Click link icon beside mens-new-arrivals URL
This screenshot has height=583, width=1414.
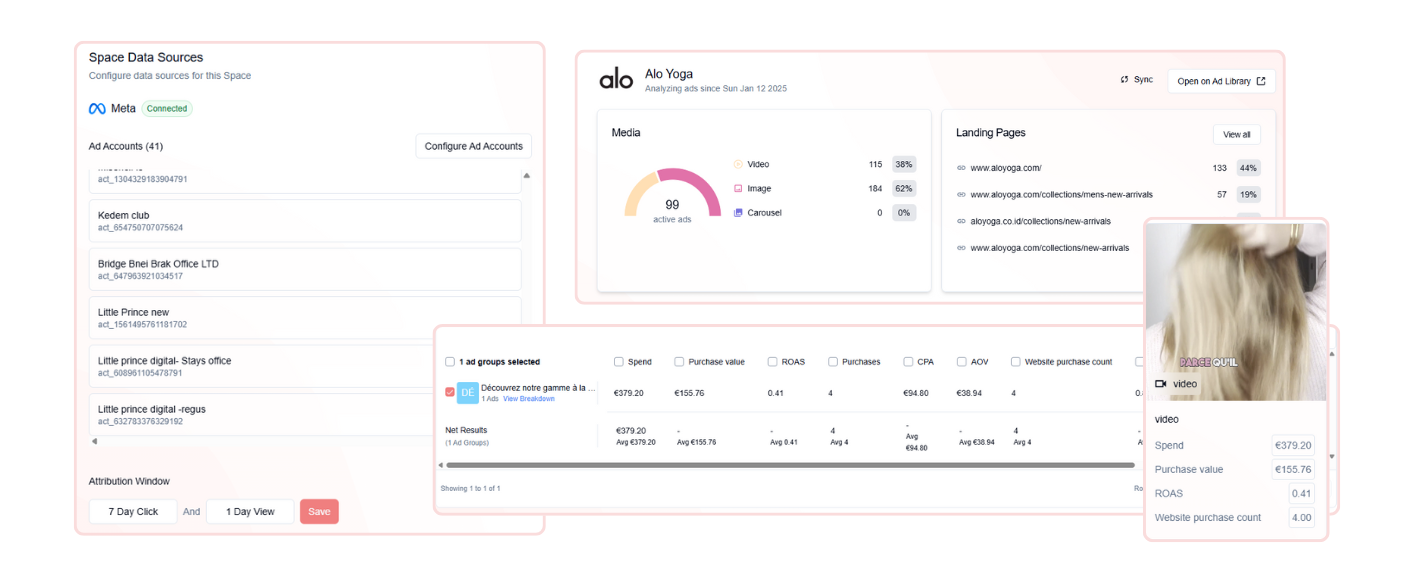coord(961,194)
